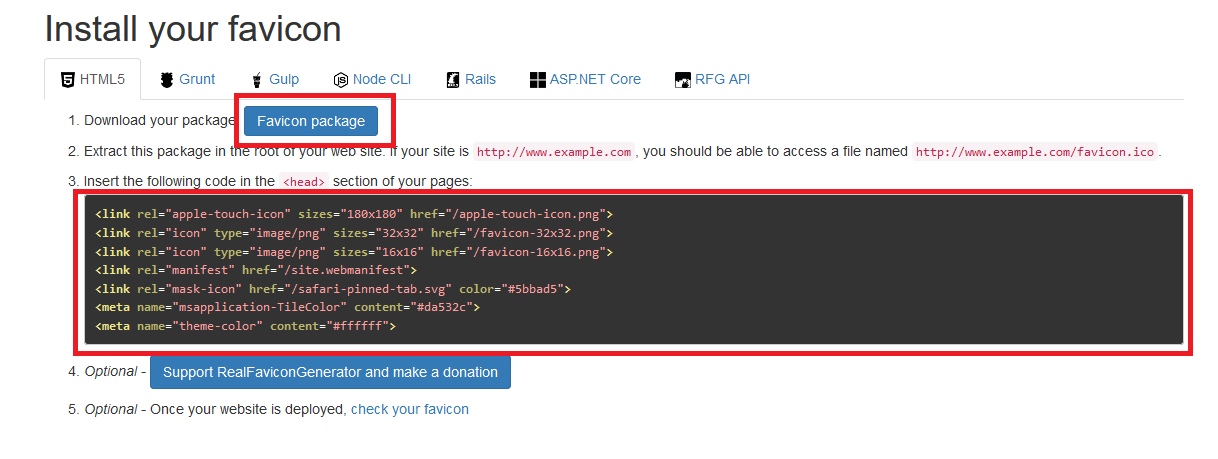This screenshot has height=459, width=1218.
Task: Click the RFG API tab icon
Action: pyautogui.click(x=683, y=80)
